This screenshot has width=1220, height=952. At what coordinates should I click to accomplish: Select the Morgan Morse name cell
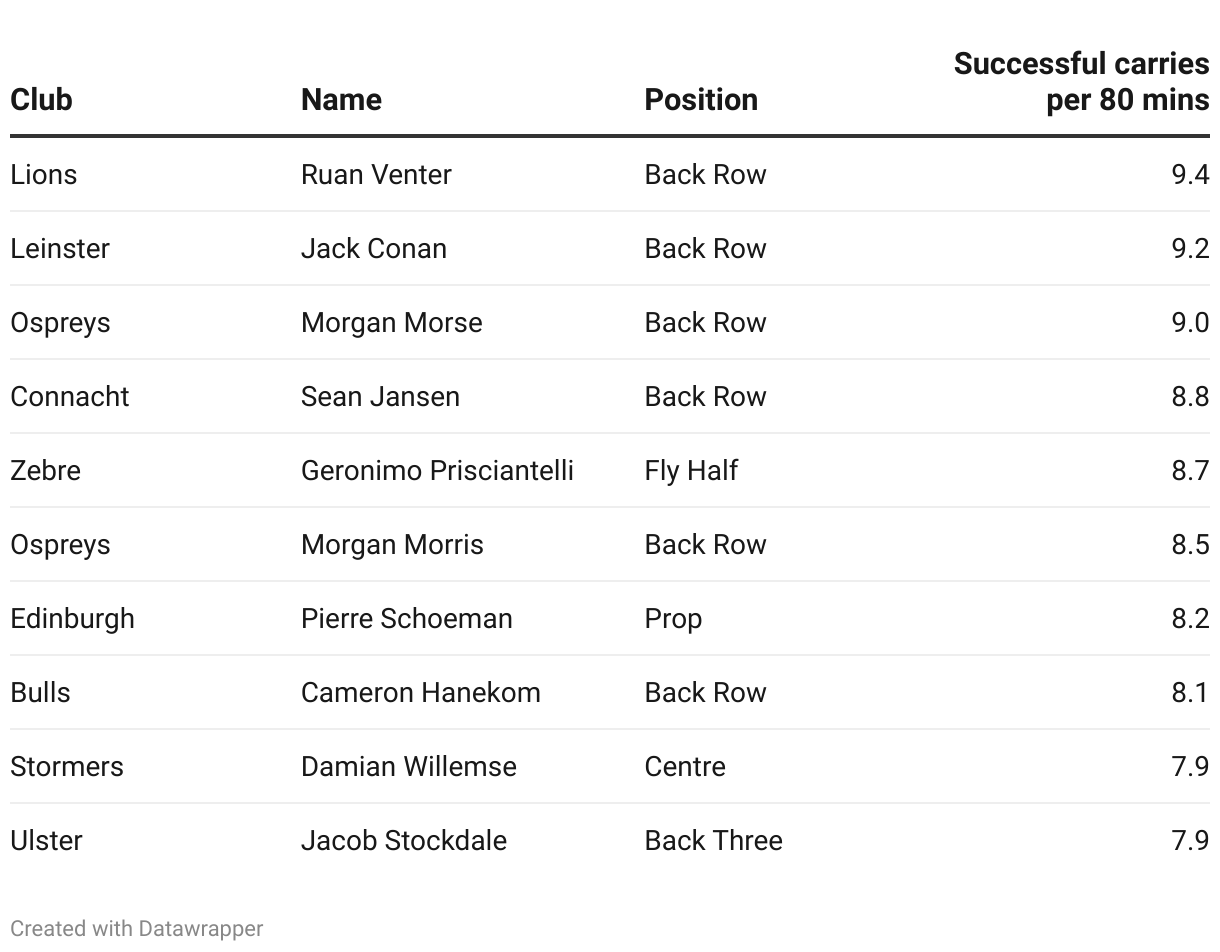(392, 323)
